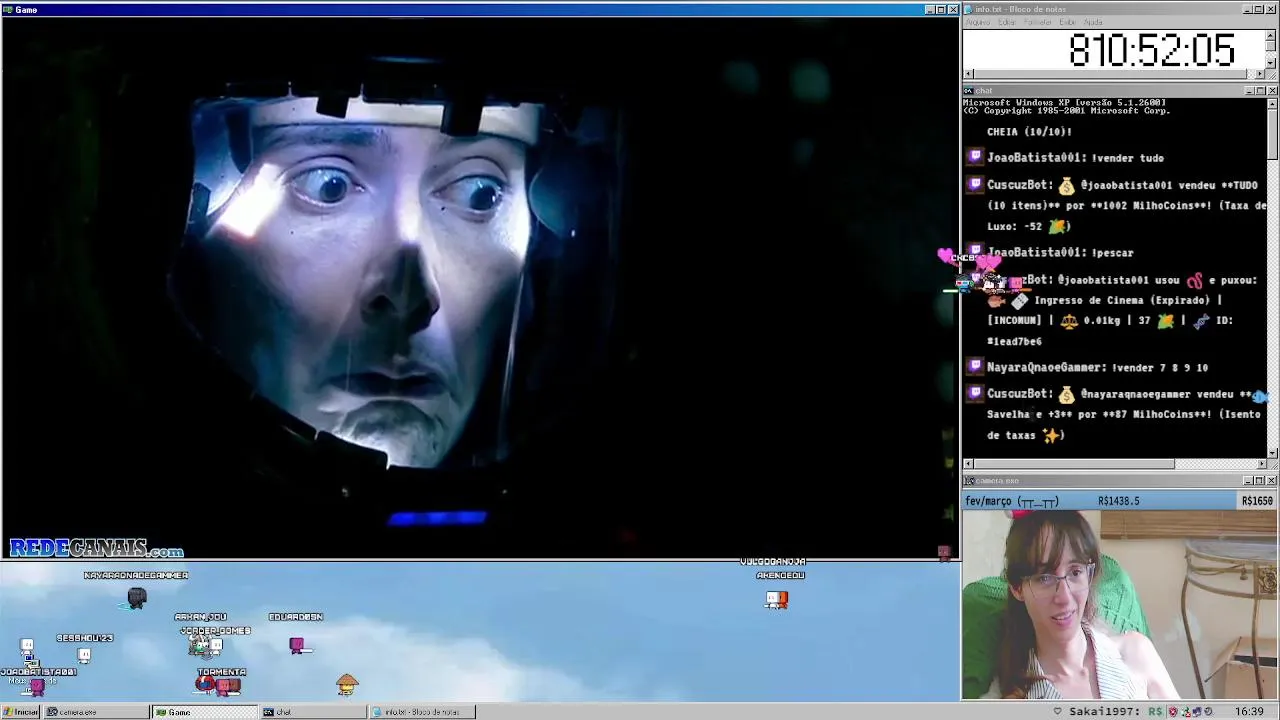Image resolution: width=1280 pixels, height=720 pixels.
Task: Click scroll-up arrow in Bloco de notas
Action: click(x=1271, y=35)
